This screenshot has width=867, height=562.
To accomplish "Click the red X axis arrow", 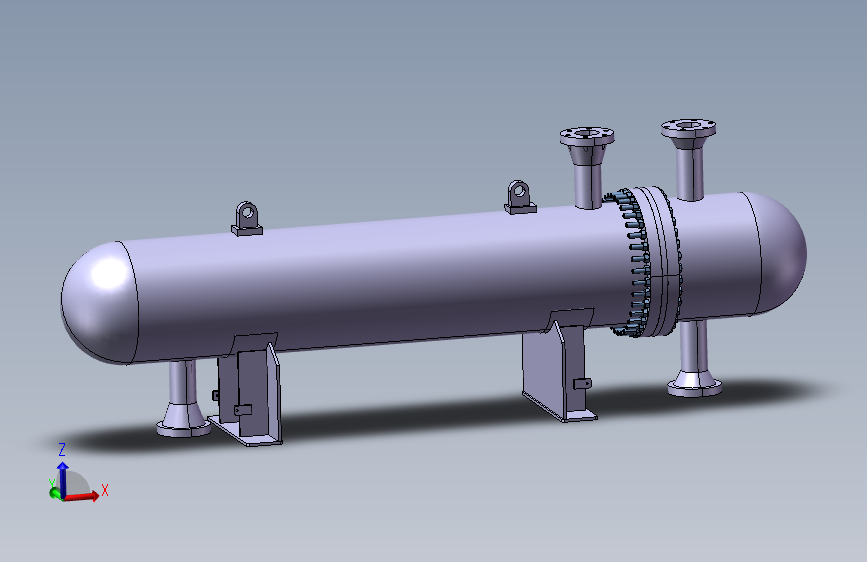I will pyautogui.click(x=82, y=495).
